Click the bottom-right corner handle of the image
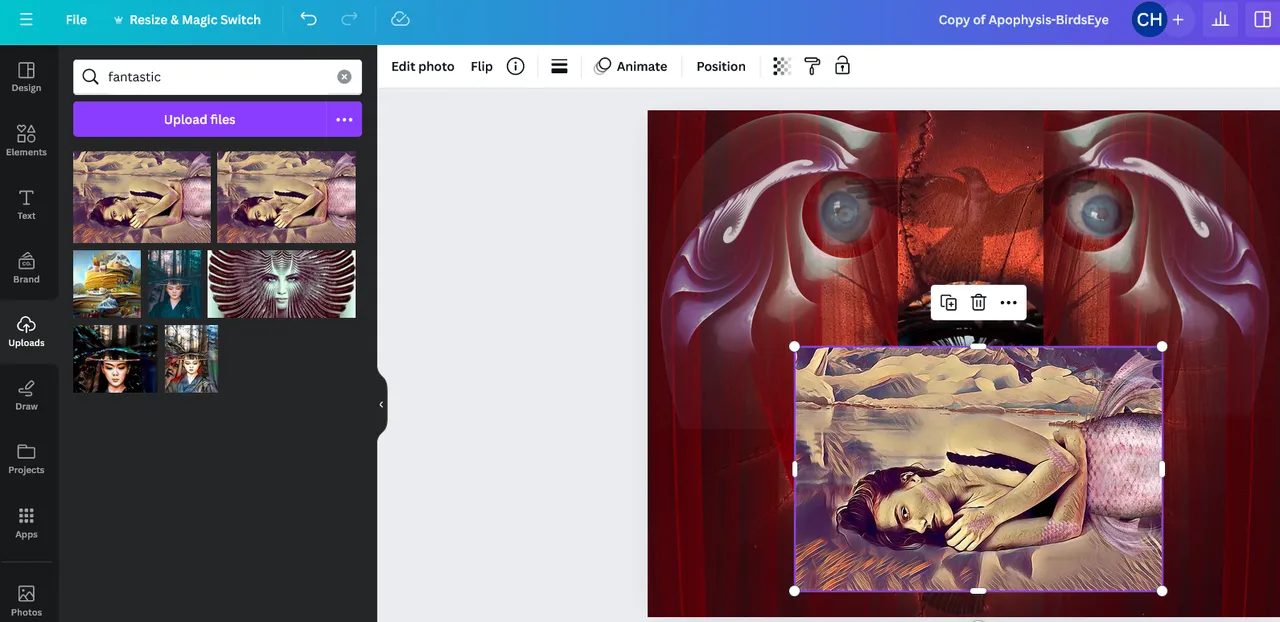This screenshot has height=622, width=1280. (x=1162, y=591)
